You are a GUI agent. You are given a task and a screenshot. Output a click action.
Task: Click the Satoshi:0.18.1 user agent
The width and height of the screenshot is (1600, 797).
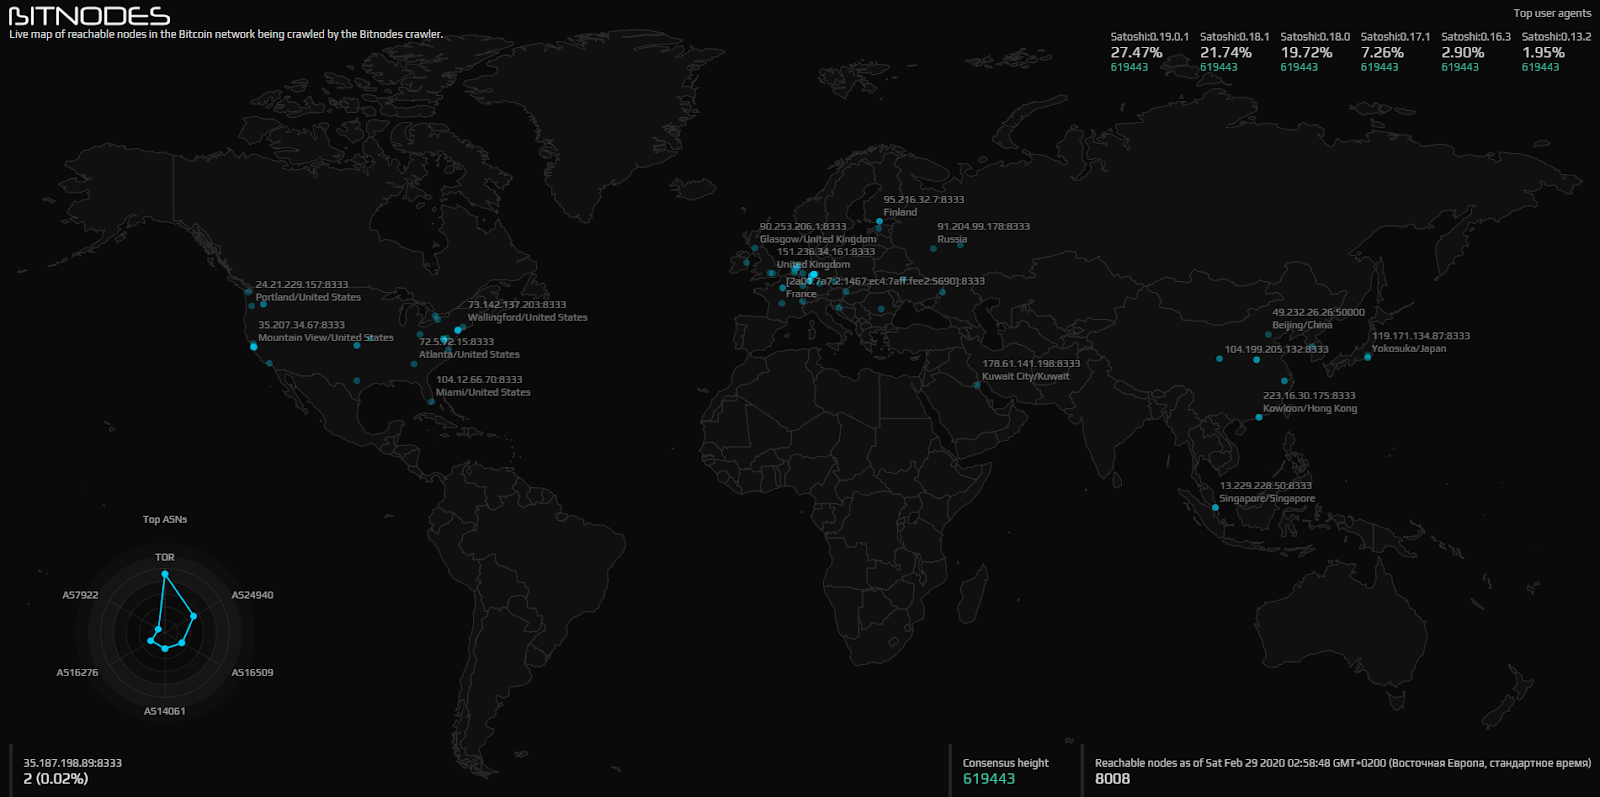[1235, 37]
